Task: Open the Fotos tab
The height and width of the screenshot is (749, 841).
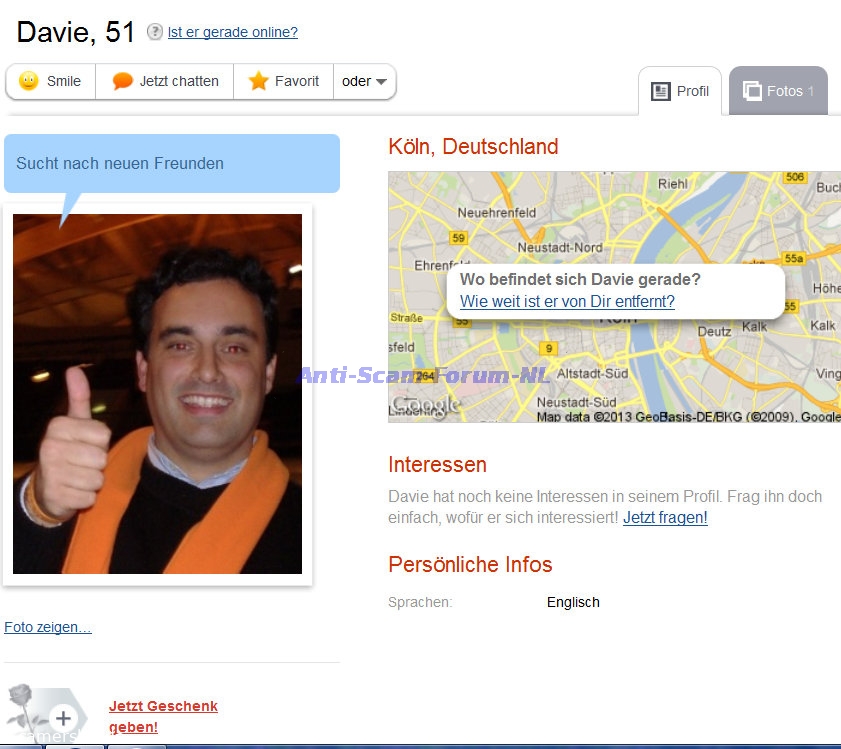Action: (778, 91)
